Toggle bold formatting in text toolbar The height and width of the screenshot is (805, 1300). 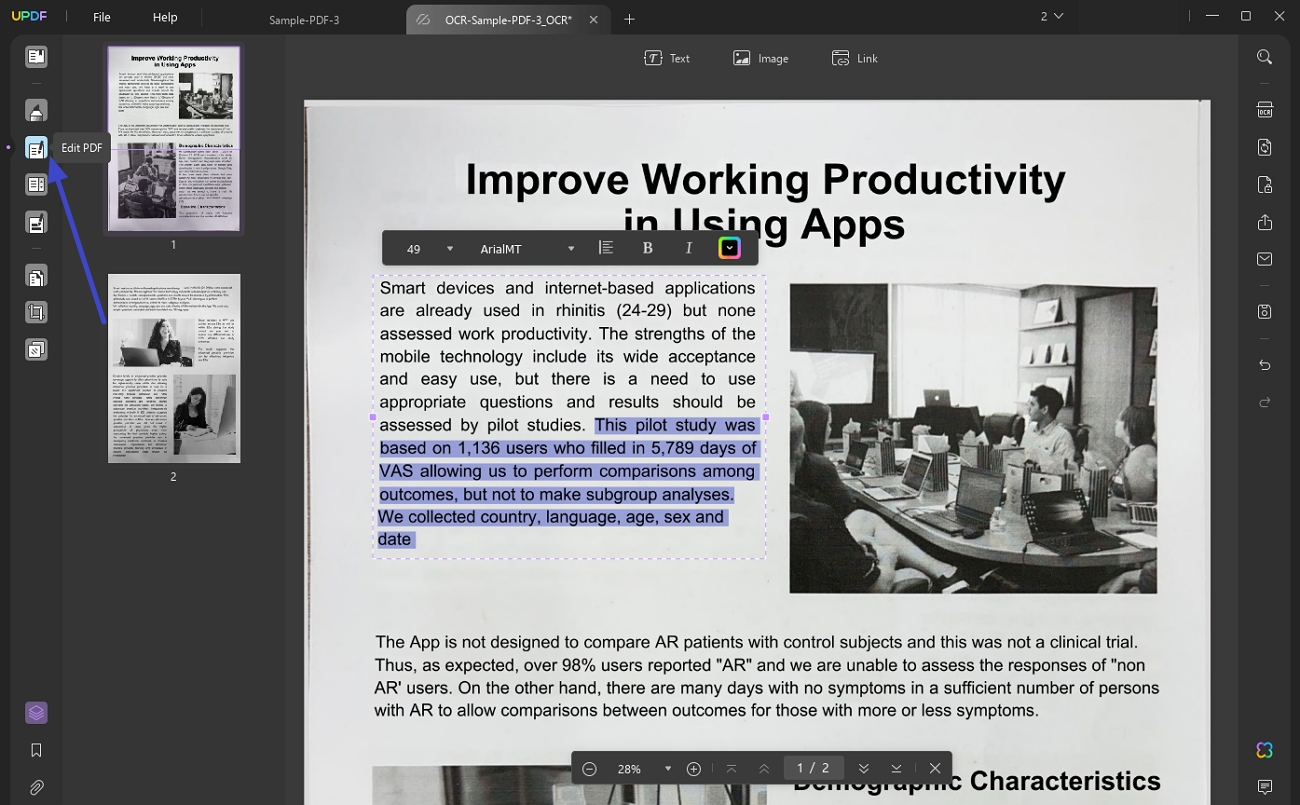(x=647, y=248)
